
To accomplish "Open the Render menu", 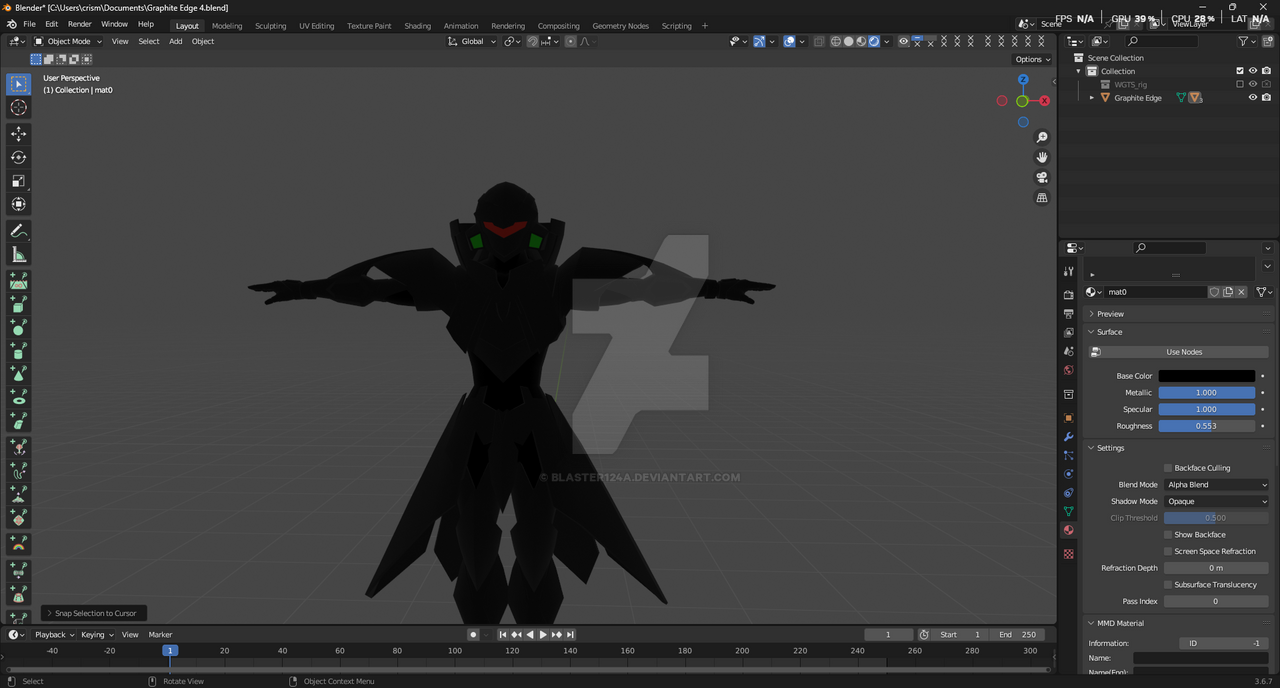I will point(80,24).
